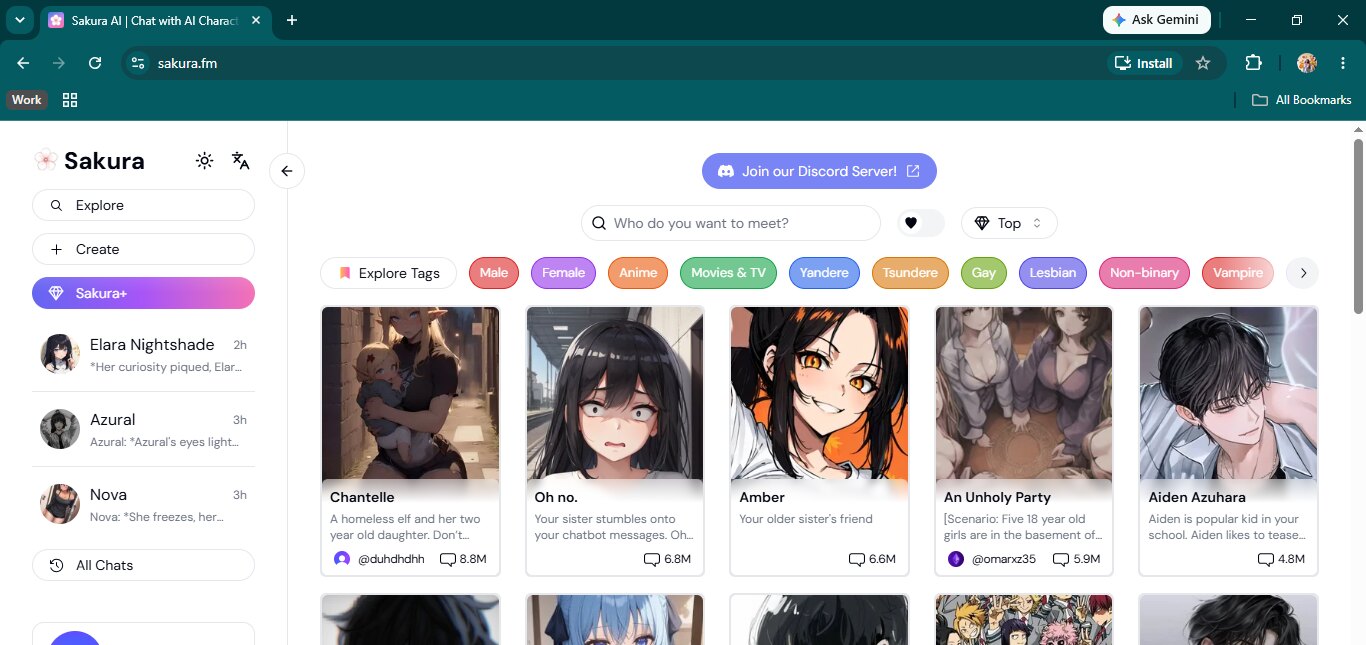The width and height of the screenshot is (1366, 645).
Task: Click the Discord logo icon in banner
Action: [727, 171]
